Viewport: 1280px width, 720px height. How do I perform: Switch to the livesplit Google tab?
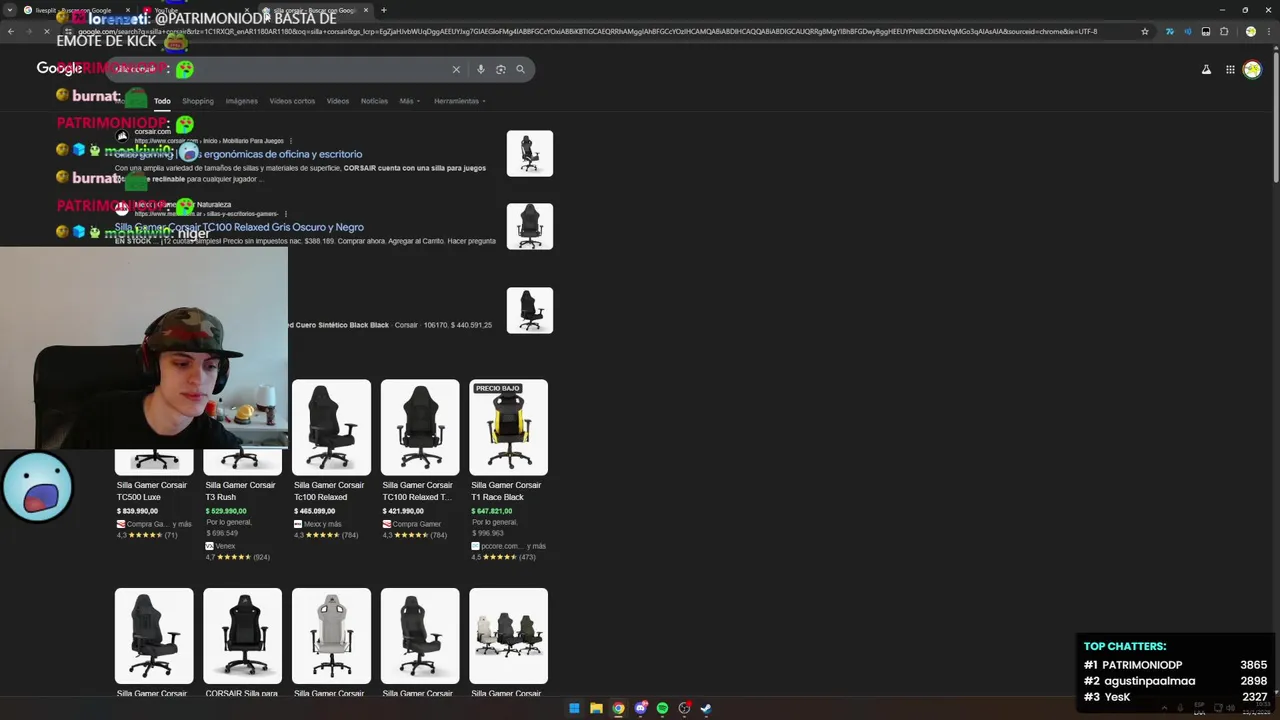(x=77, y=10)
